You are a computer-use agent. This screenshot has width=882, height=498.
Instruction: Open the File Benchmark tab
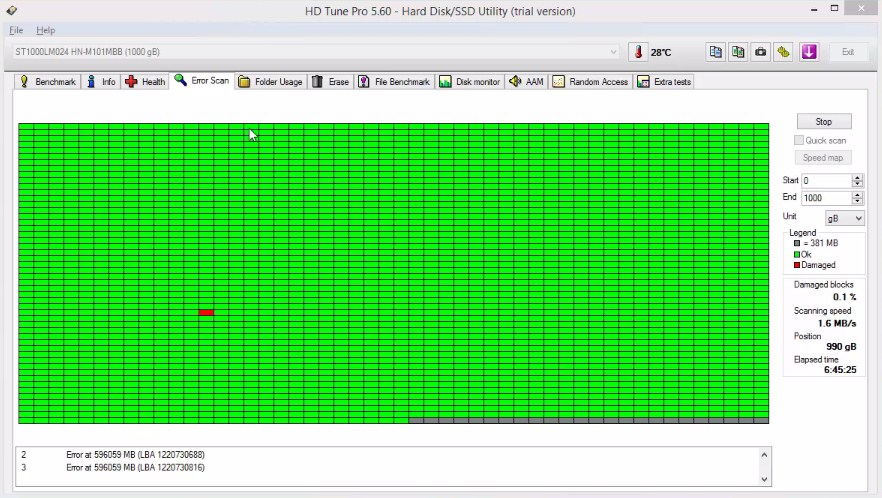[x=394, y=82]
